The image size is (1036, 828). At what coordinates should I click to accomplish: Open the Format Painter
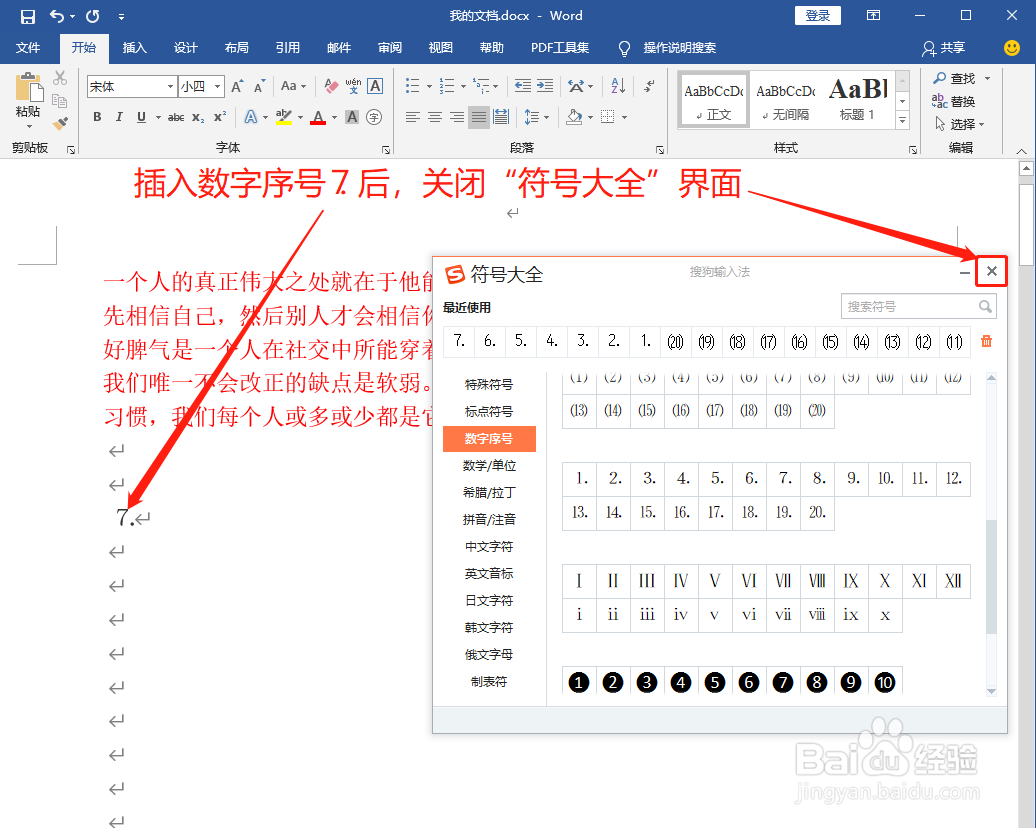point(60,122)
